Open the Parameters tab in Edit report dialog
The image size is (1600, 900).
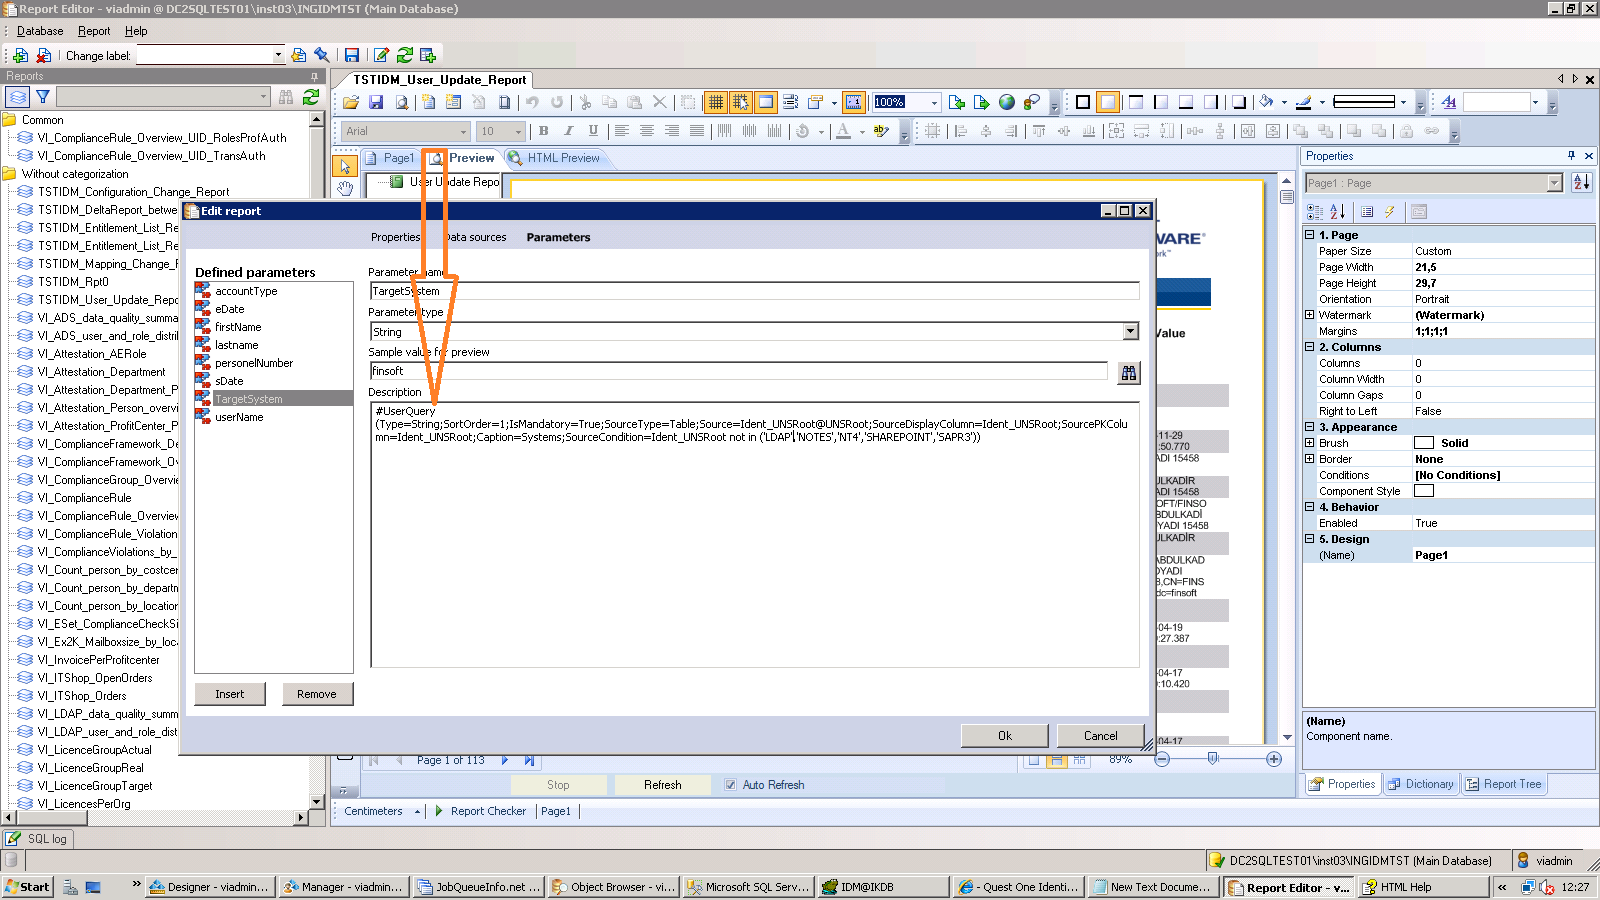558,237
